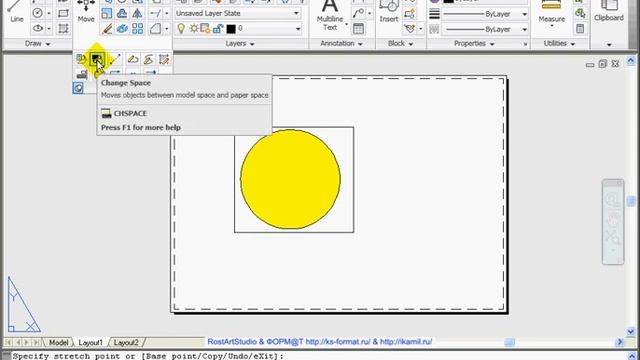Click the mirror triangle icon in Modify
Image resolution: width=640 pixels, height=360 pixels.
[x=138, y=13]
